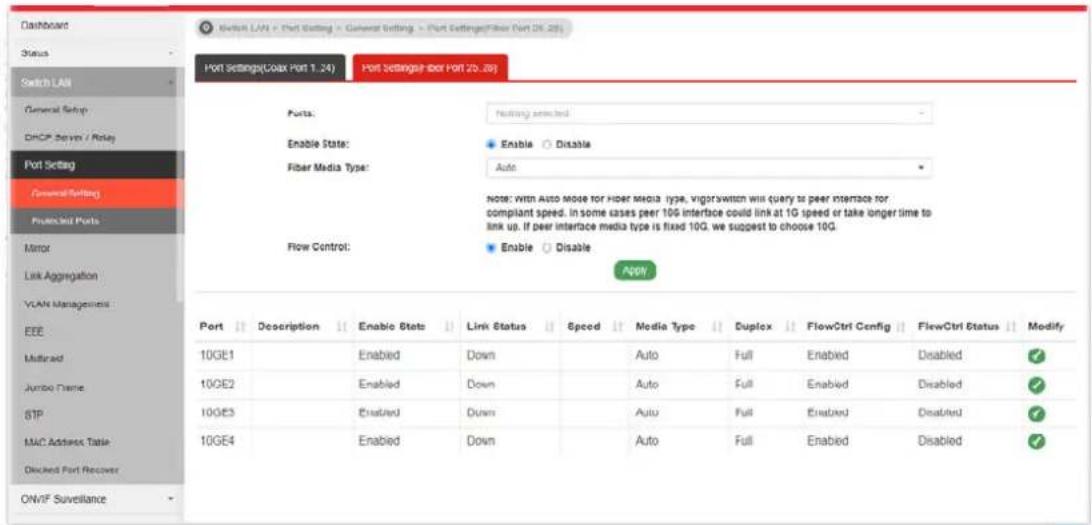Select Disable radio for Enable State
Screen dimensions: 1092x525
point(547,144)
